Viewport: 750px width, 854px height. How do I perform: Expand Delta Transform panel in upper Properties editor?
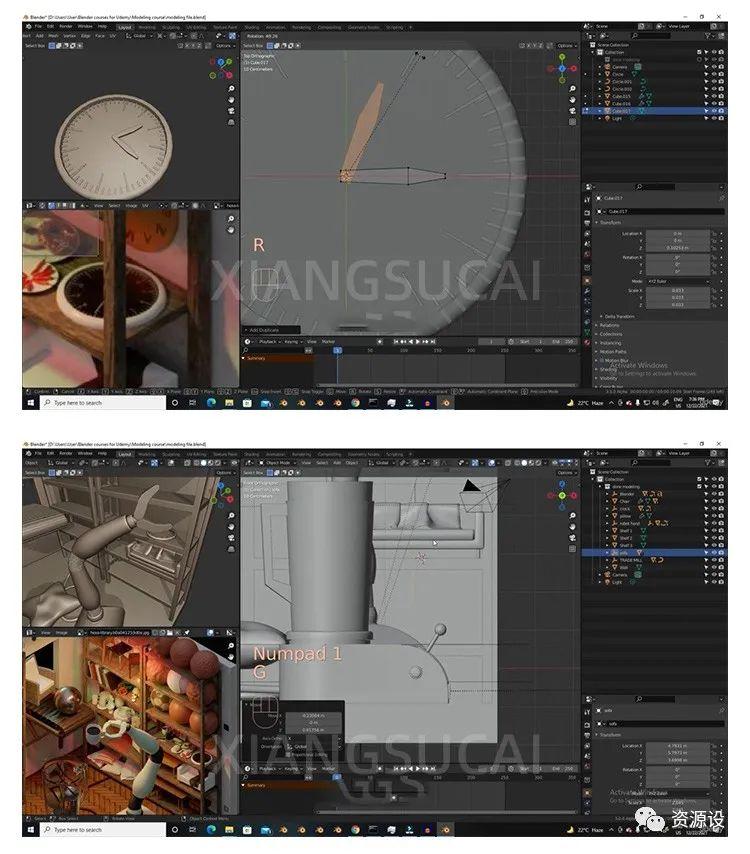tap(617, 316)
